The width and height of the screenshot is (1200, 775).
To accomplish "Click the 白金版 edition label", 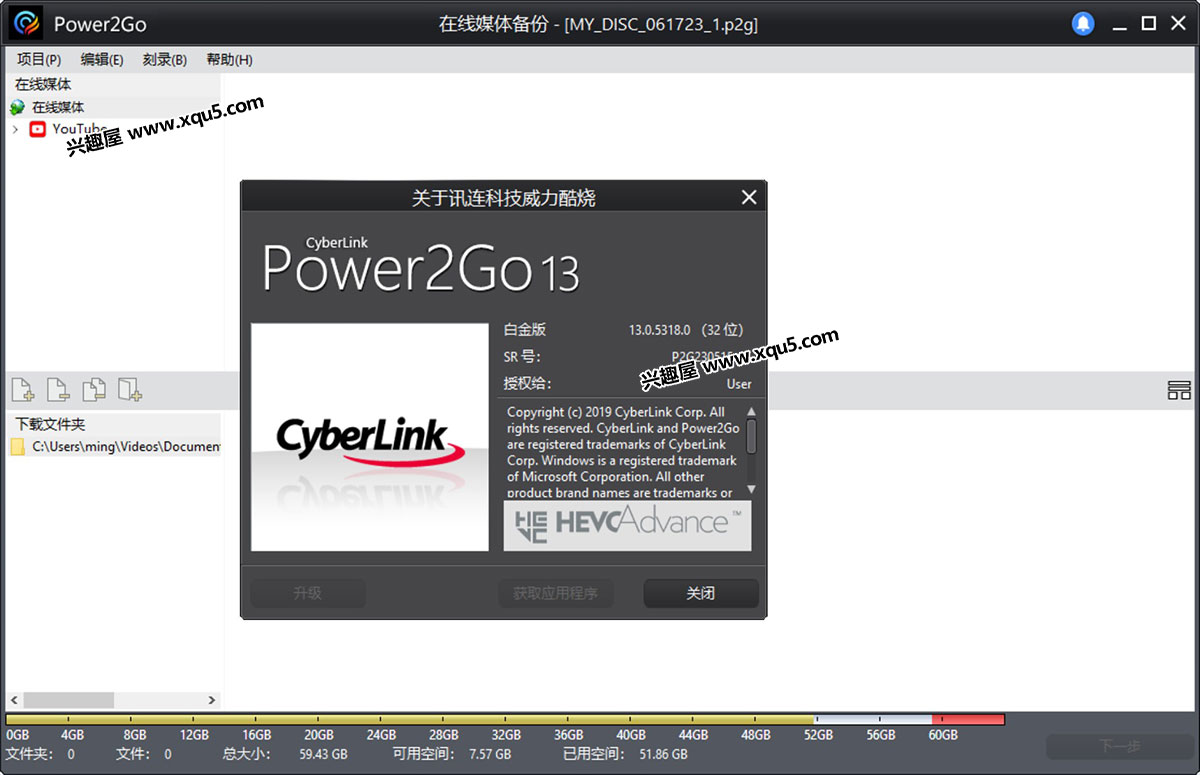I will pyautogui.click(x=525, y=330).
